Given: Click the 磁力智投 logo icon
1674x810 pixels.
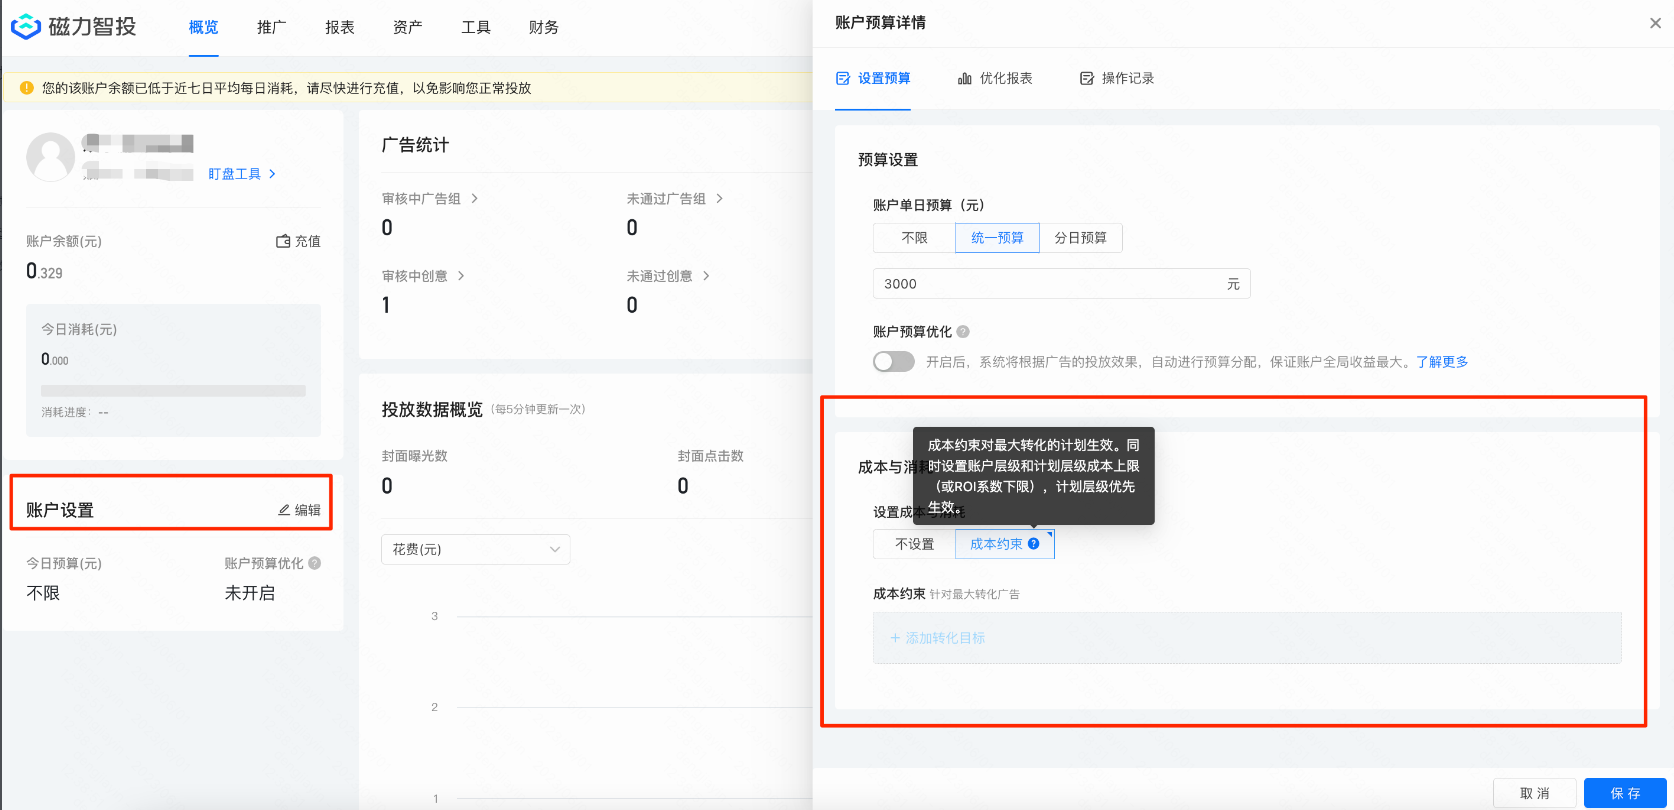Looking at the screenshot, I should coord(26,27).
